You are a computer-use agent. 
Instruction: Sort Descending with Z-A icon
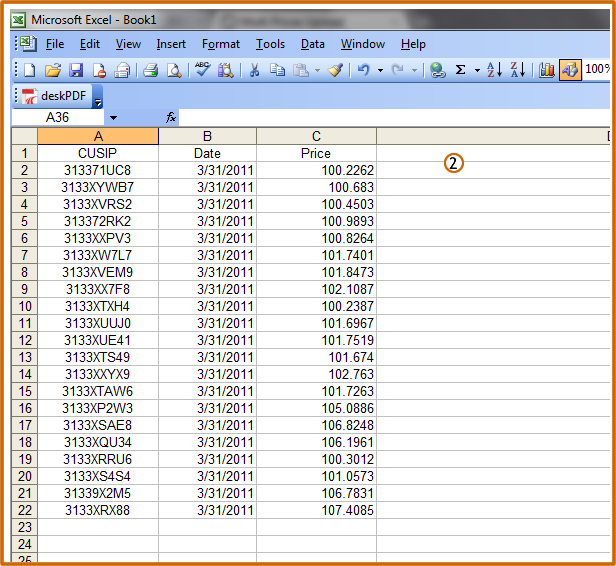click(x=517, y=70)
